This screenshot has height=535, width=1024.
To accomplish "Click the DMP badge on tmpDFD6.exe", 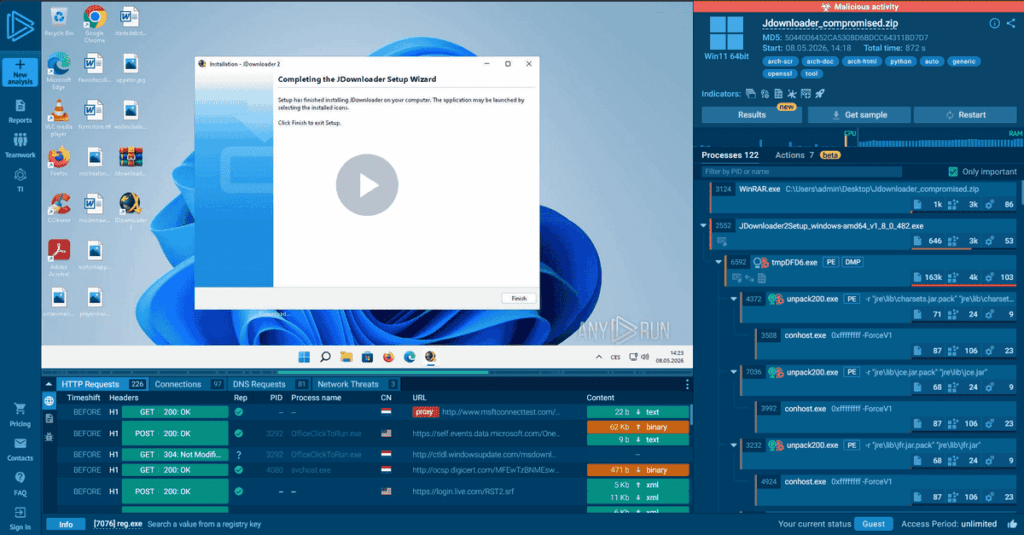I will click(x=852, y=262).
